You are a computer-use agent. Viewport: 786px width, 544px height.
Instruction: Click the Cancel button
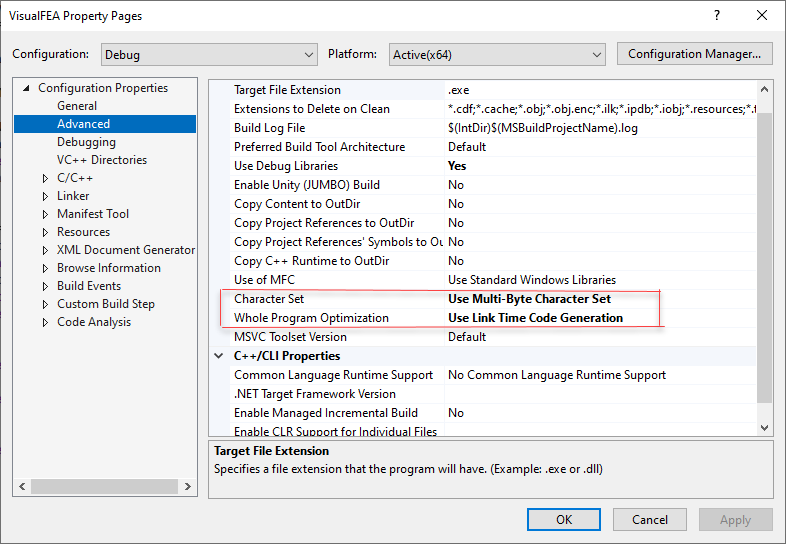[x=649, y=519]
